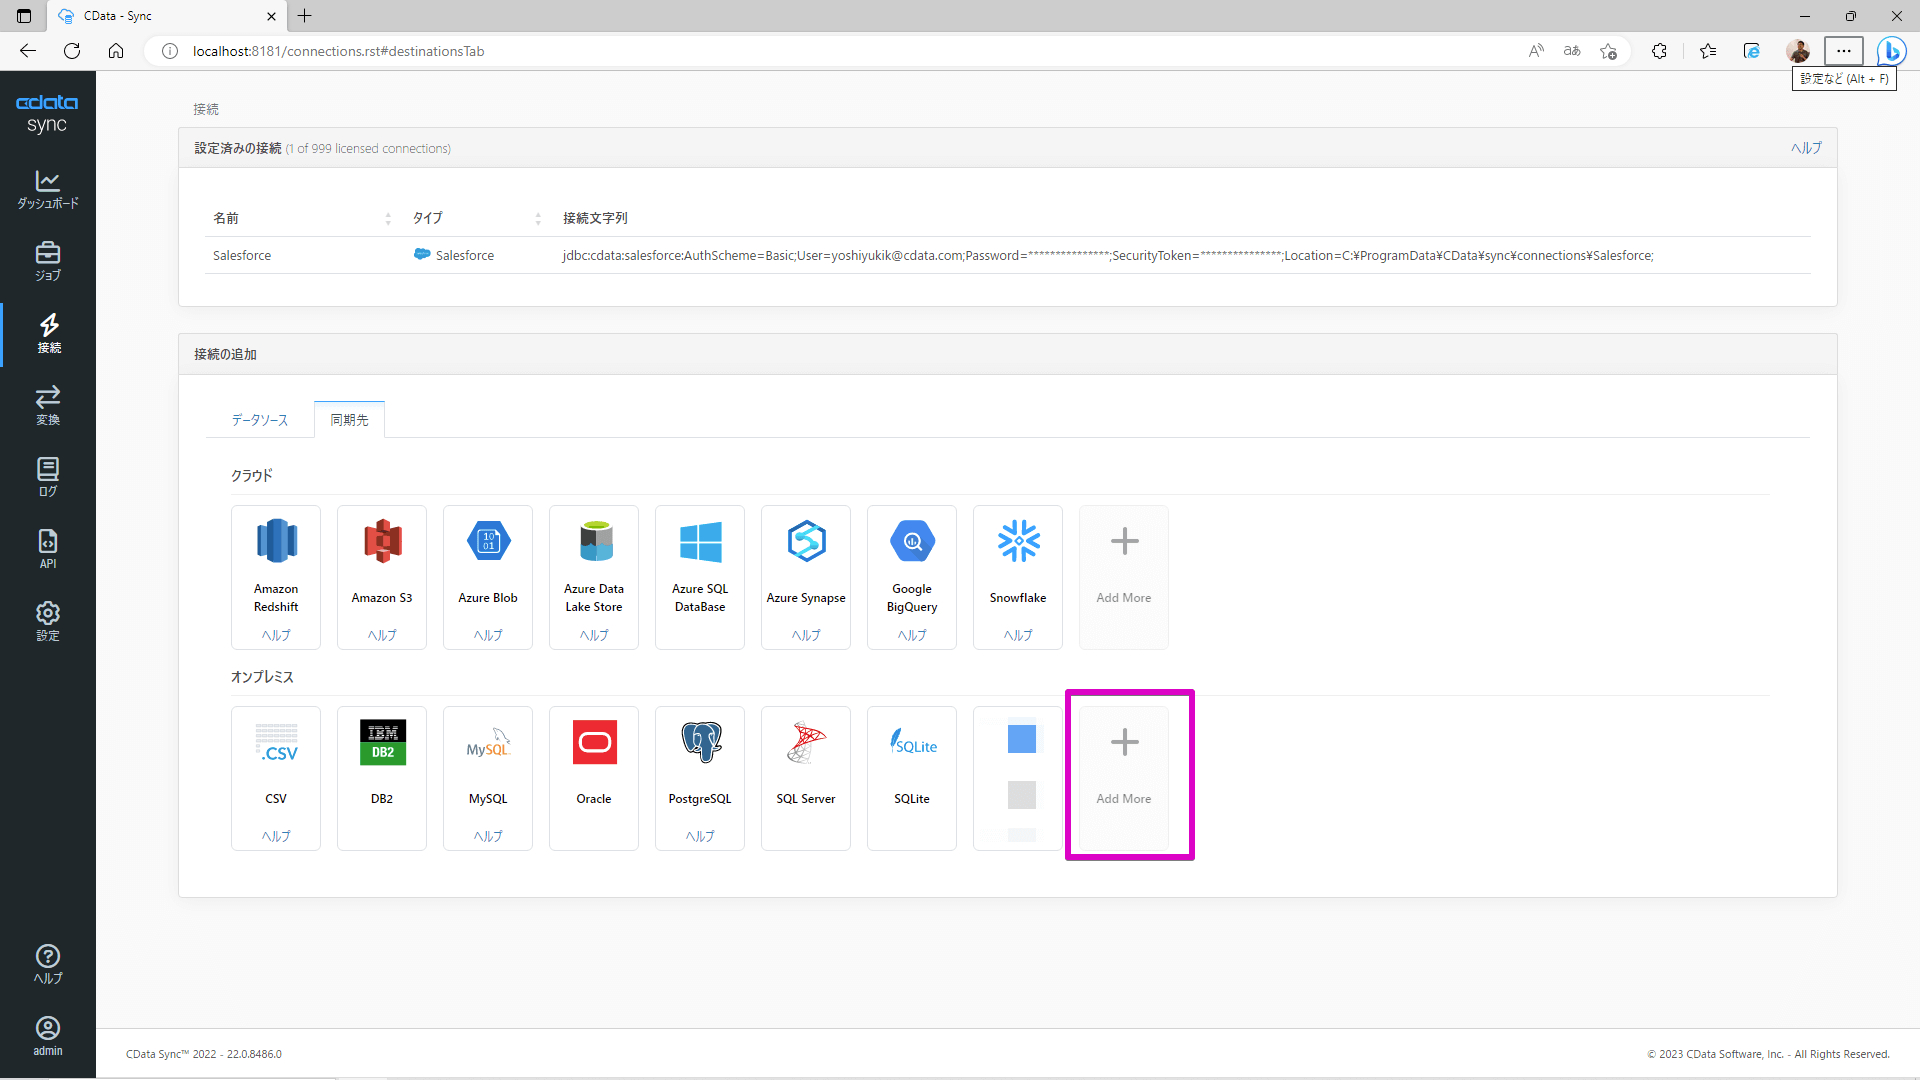Open the API sidebar icon

[47, 549]
